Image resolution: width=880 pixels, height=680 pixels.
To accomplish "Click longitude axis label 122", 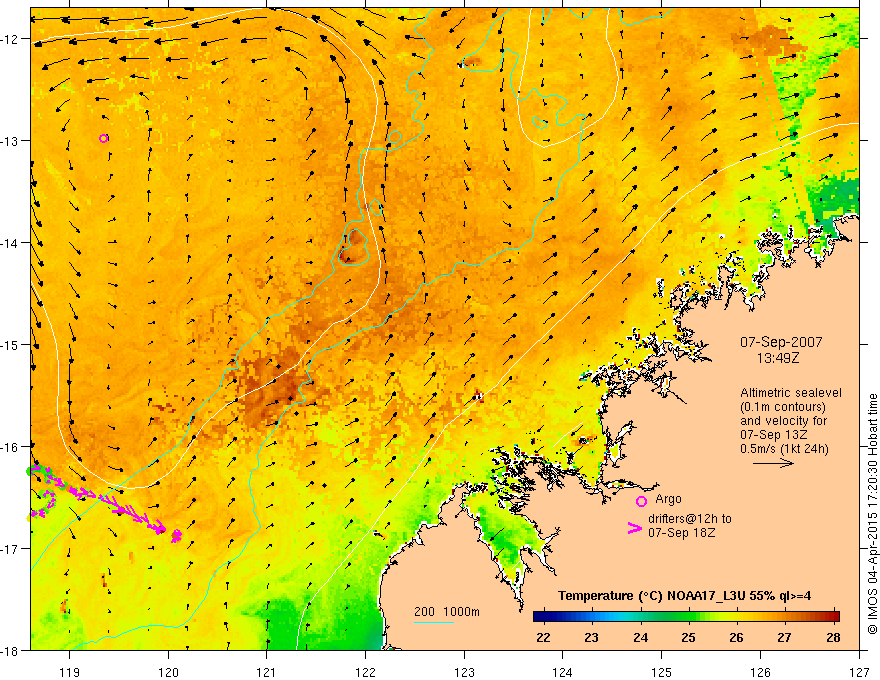I will click(365, 672).
